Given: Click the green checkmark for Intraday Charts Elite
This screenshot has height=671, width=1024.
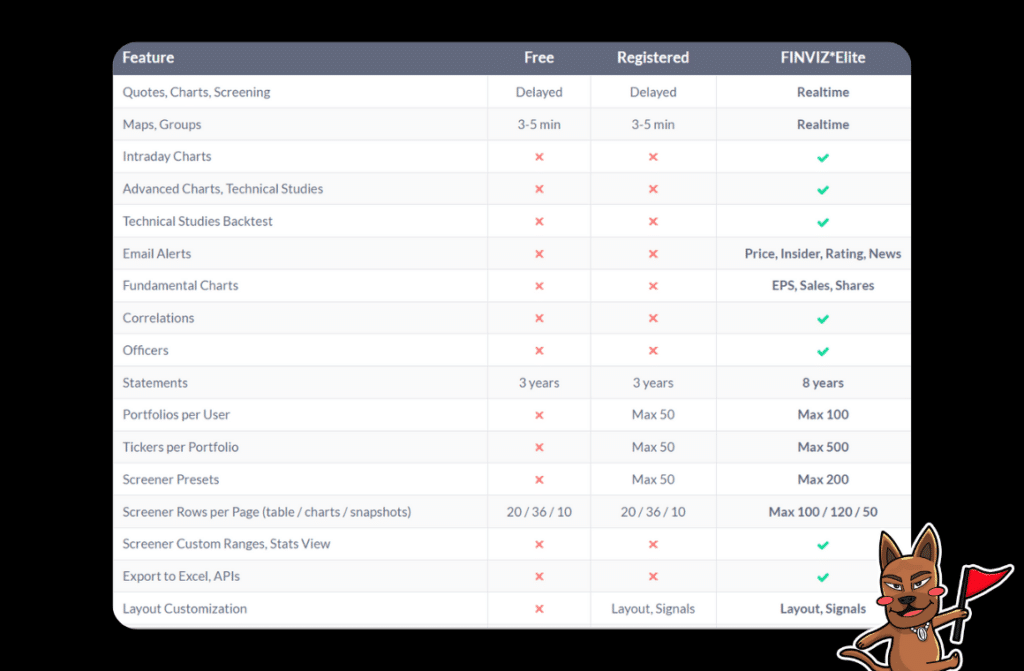Looking at the screenshot, I should [822, 156].
